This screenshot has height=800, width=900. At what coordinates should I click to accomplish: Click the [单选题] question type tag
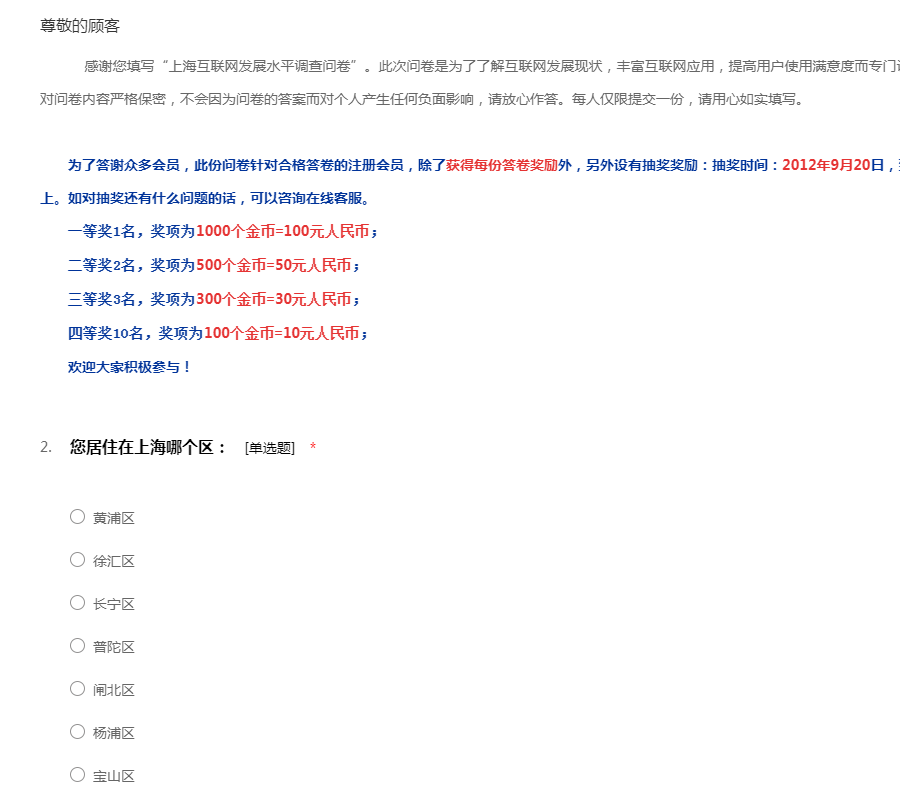tap(269, 448)
